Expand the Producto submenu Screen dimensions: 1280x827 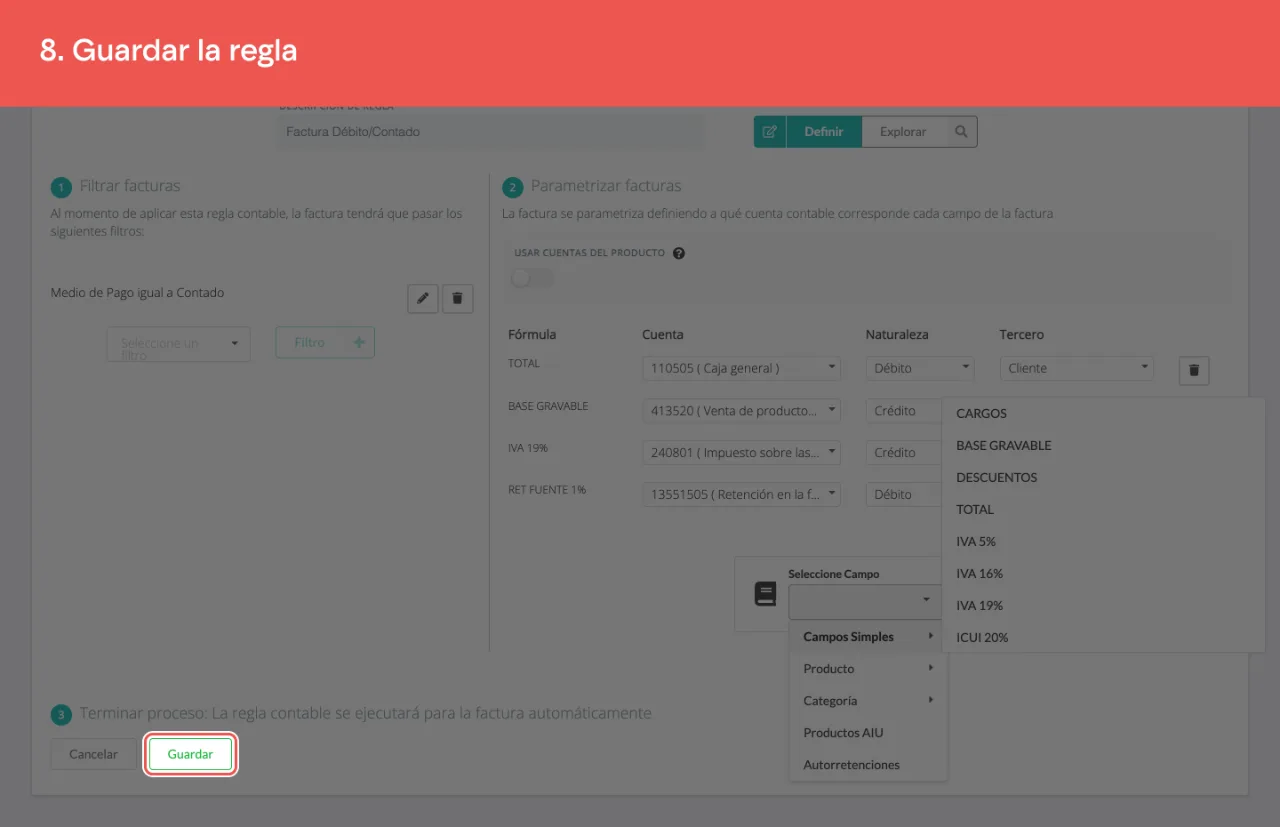tap(868, 669)
